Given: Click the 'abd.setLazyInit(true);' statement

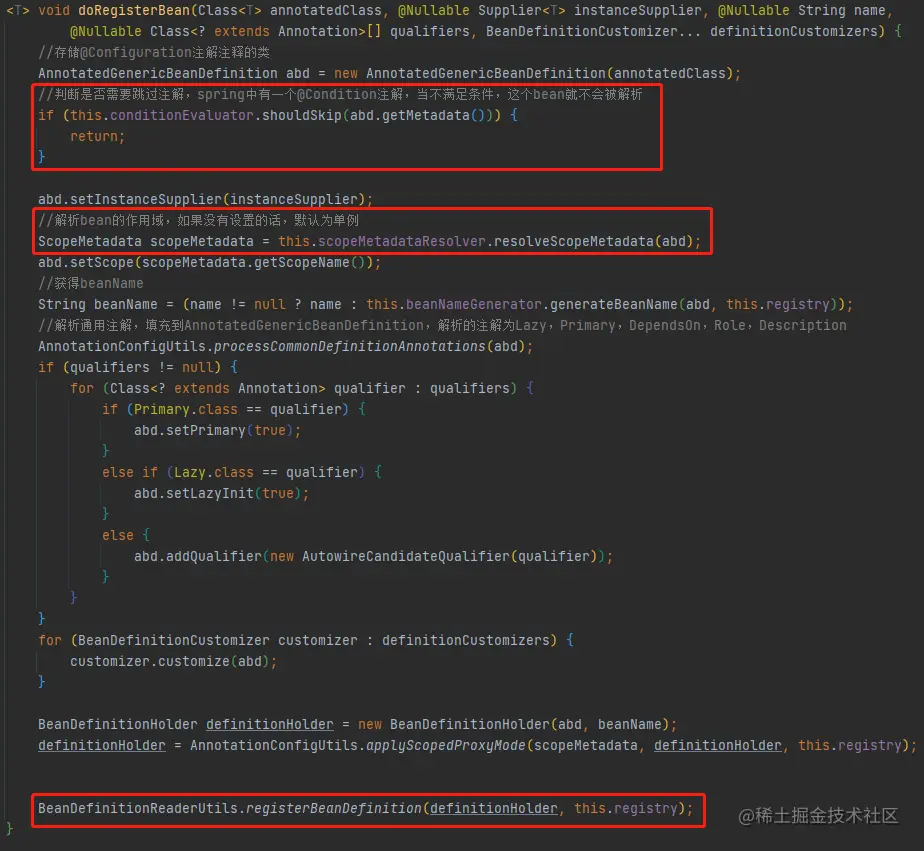Looking at the screenshot, I should point(221,493).
